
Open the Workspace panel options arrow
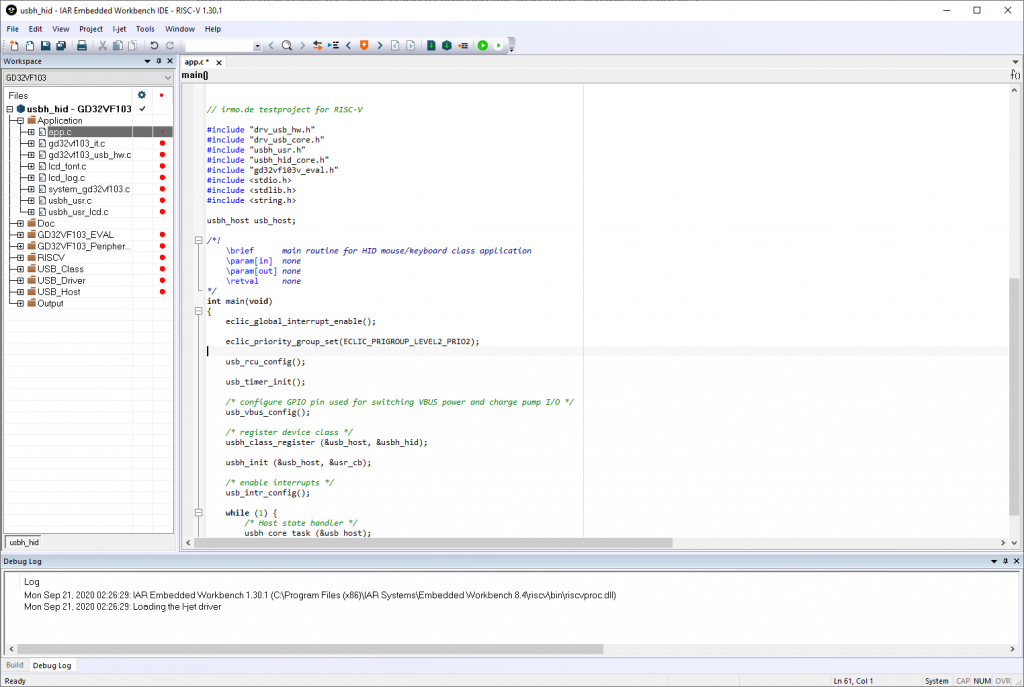coord(147,61)
